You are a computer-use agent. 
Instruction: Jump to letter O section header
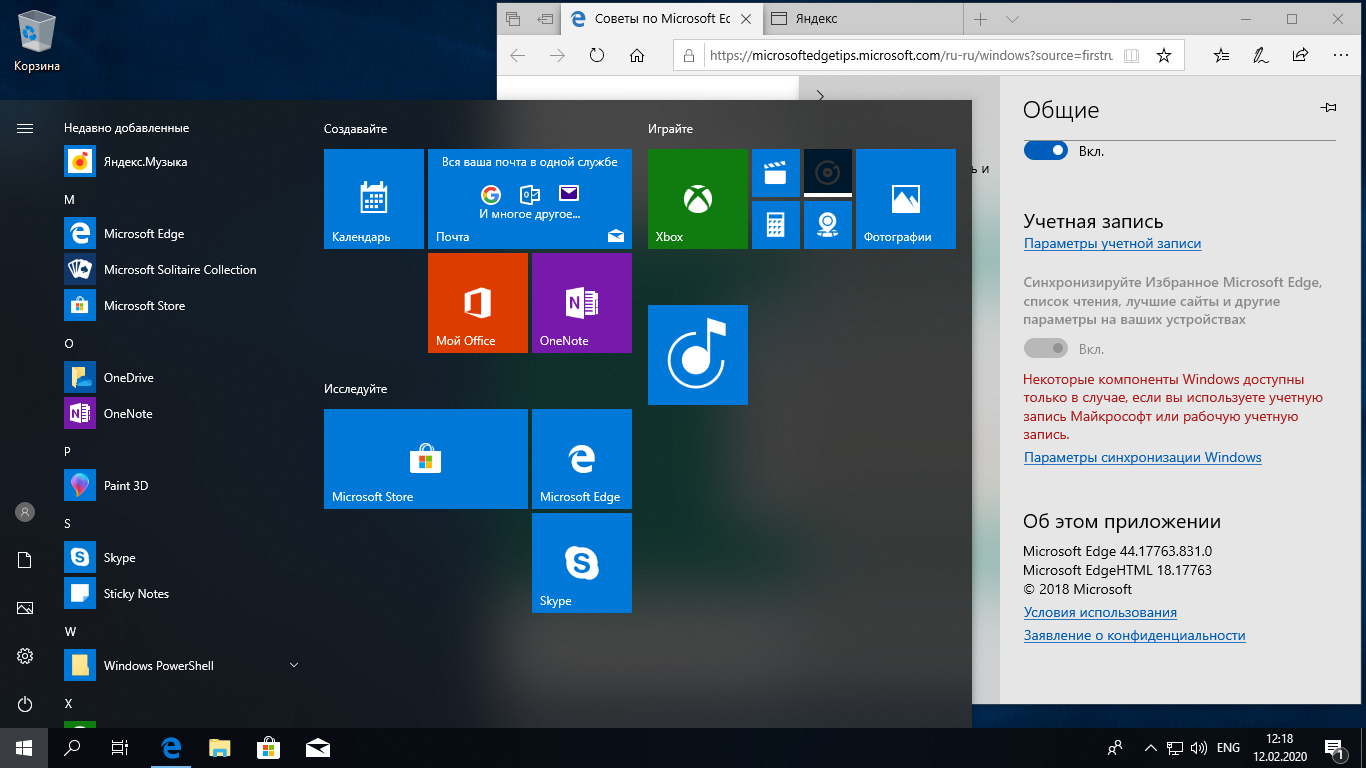[x=69, y=344]
